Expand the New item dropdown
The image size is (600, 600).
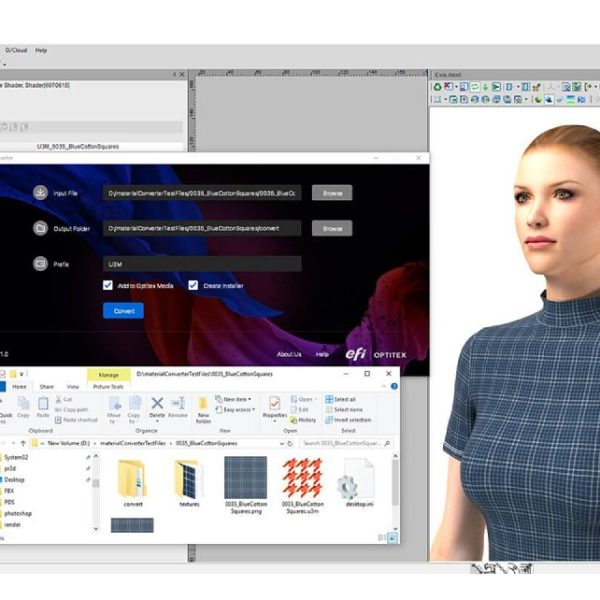tap(237, 399)
